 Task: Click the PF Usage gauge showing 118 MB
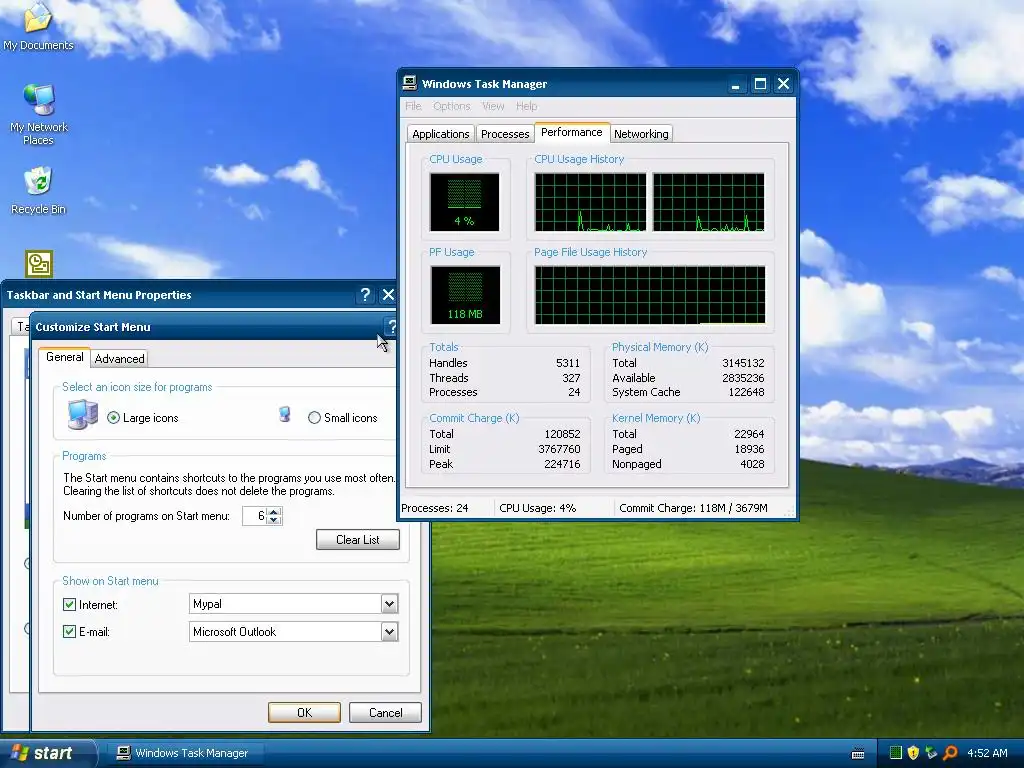pos(465,295)
